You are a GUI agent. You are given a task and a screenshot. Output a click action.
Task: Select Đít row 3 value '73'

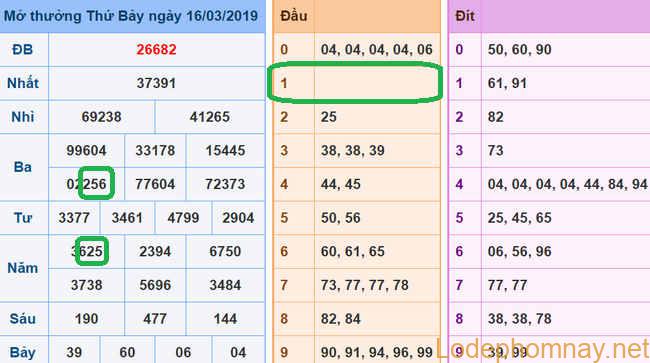495,150
